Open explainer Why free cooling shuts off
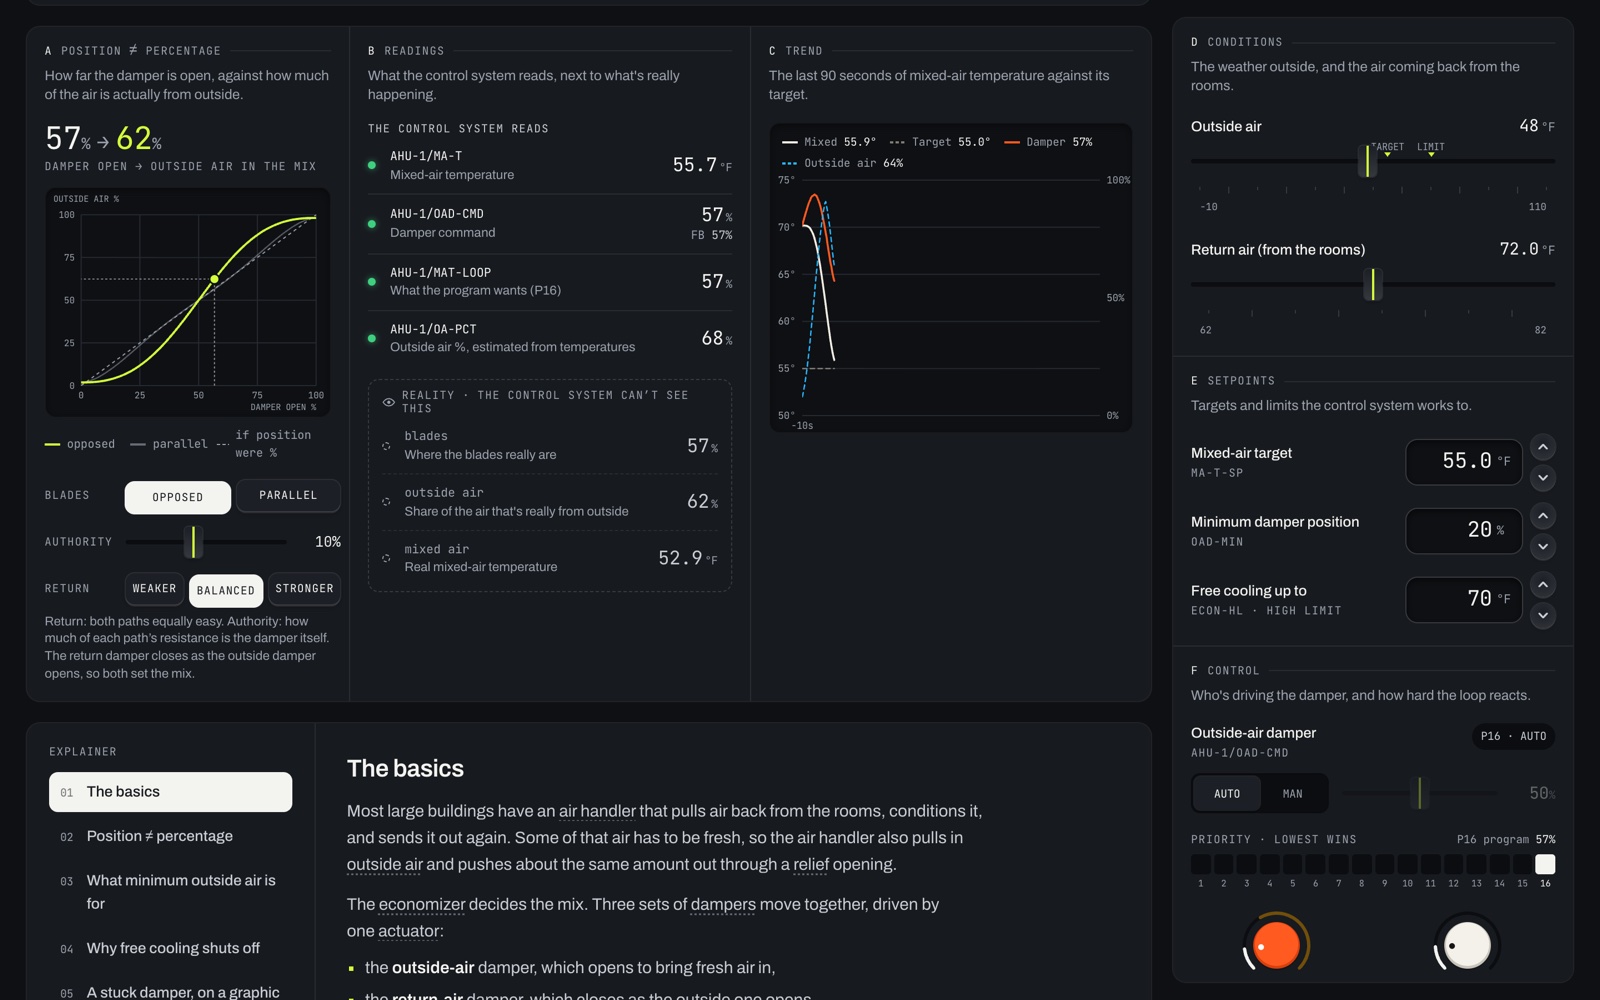1600x1000 pixels. (171, 948)
